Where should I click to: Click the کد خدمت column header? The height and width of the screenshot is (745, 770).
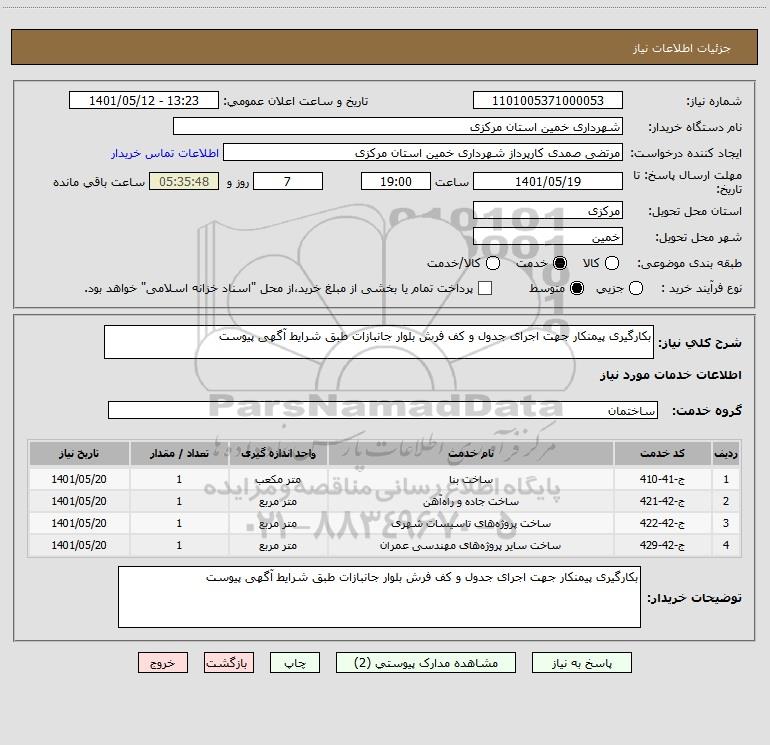pyautogui.click(x=662, y=453)
